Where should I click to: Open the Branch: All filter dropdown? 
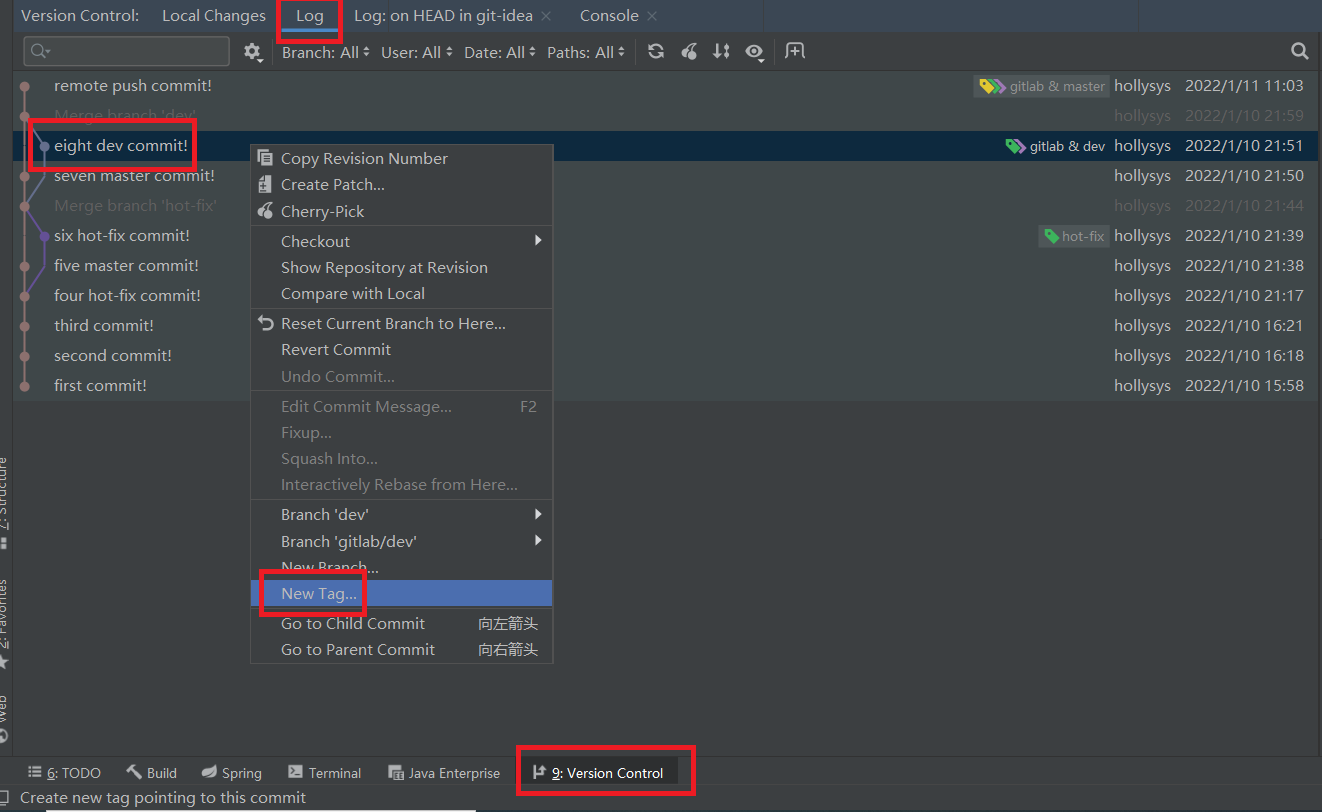(326, 52)
